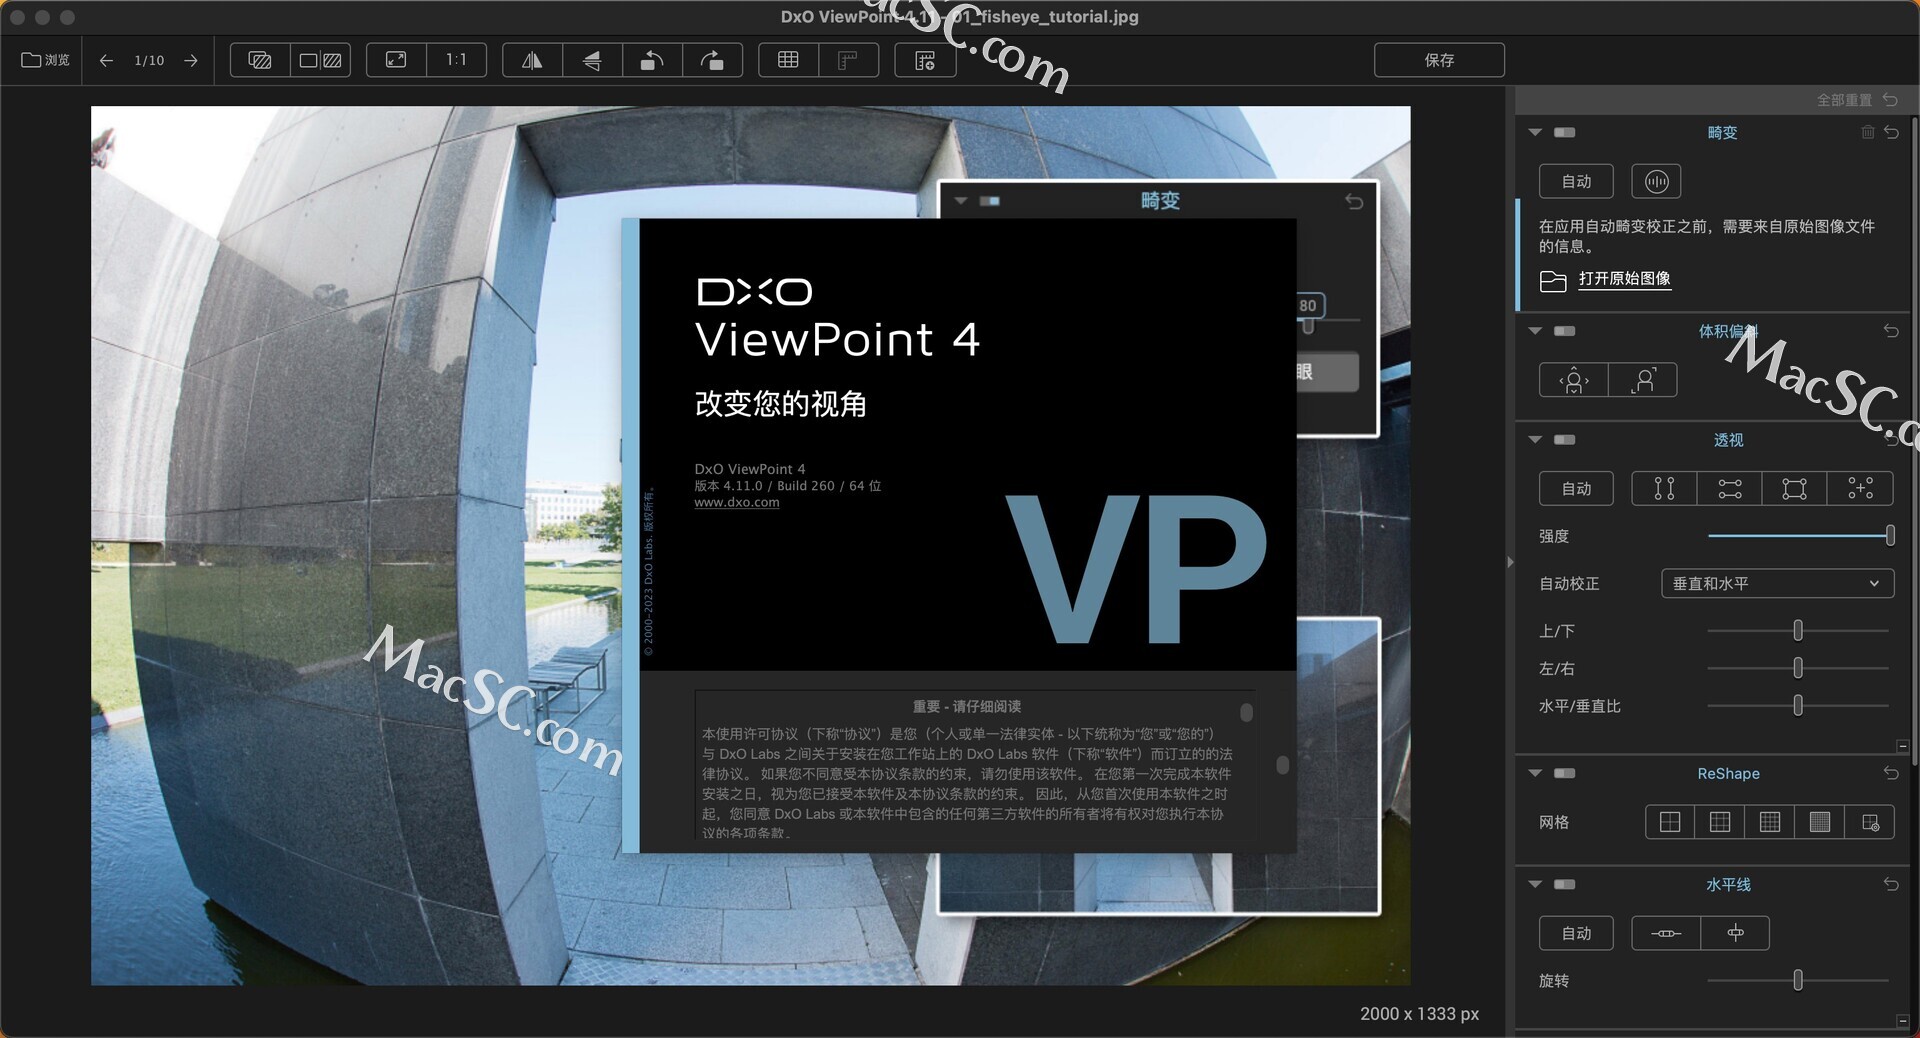Adjust the 旋转 rotation slider
The height and width of the screenshot is (1038, 1920).
pyautogui.click(x=1798, y=980)
